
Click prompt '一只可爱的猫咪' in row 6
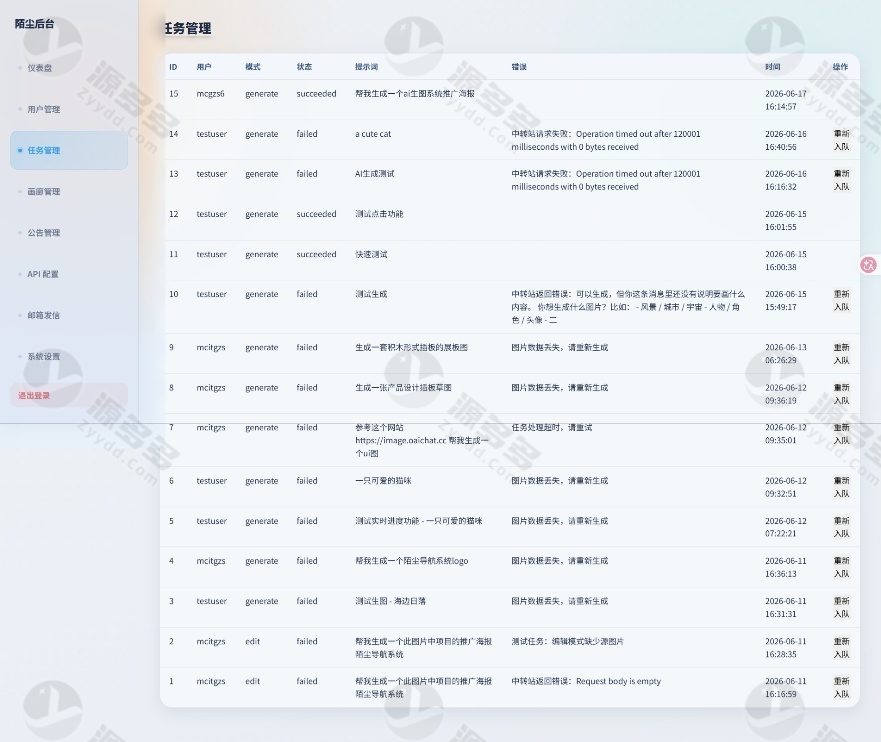pyautogui.click(x=383, y=481)
